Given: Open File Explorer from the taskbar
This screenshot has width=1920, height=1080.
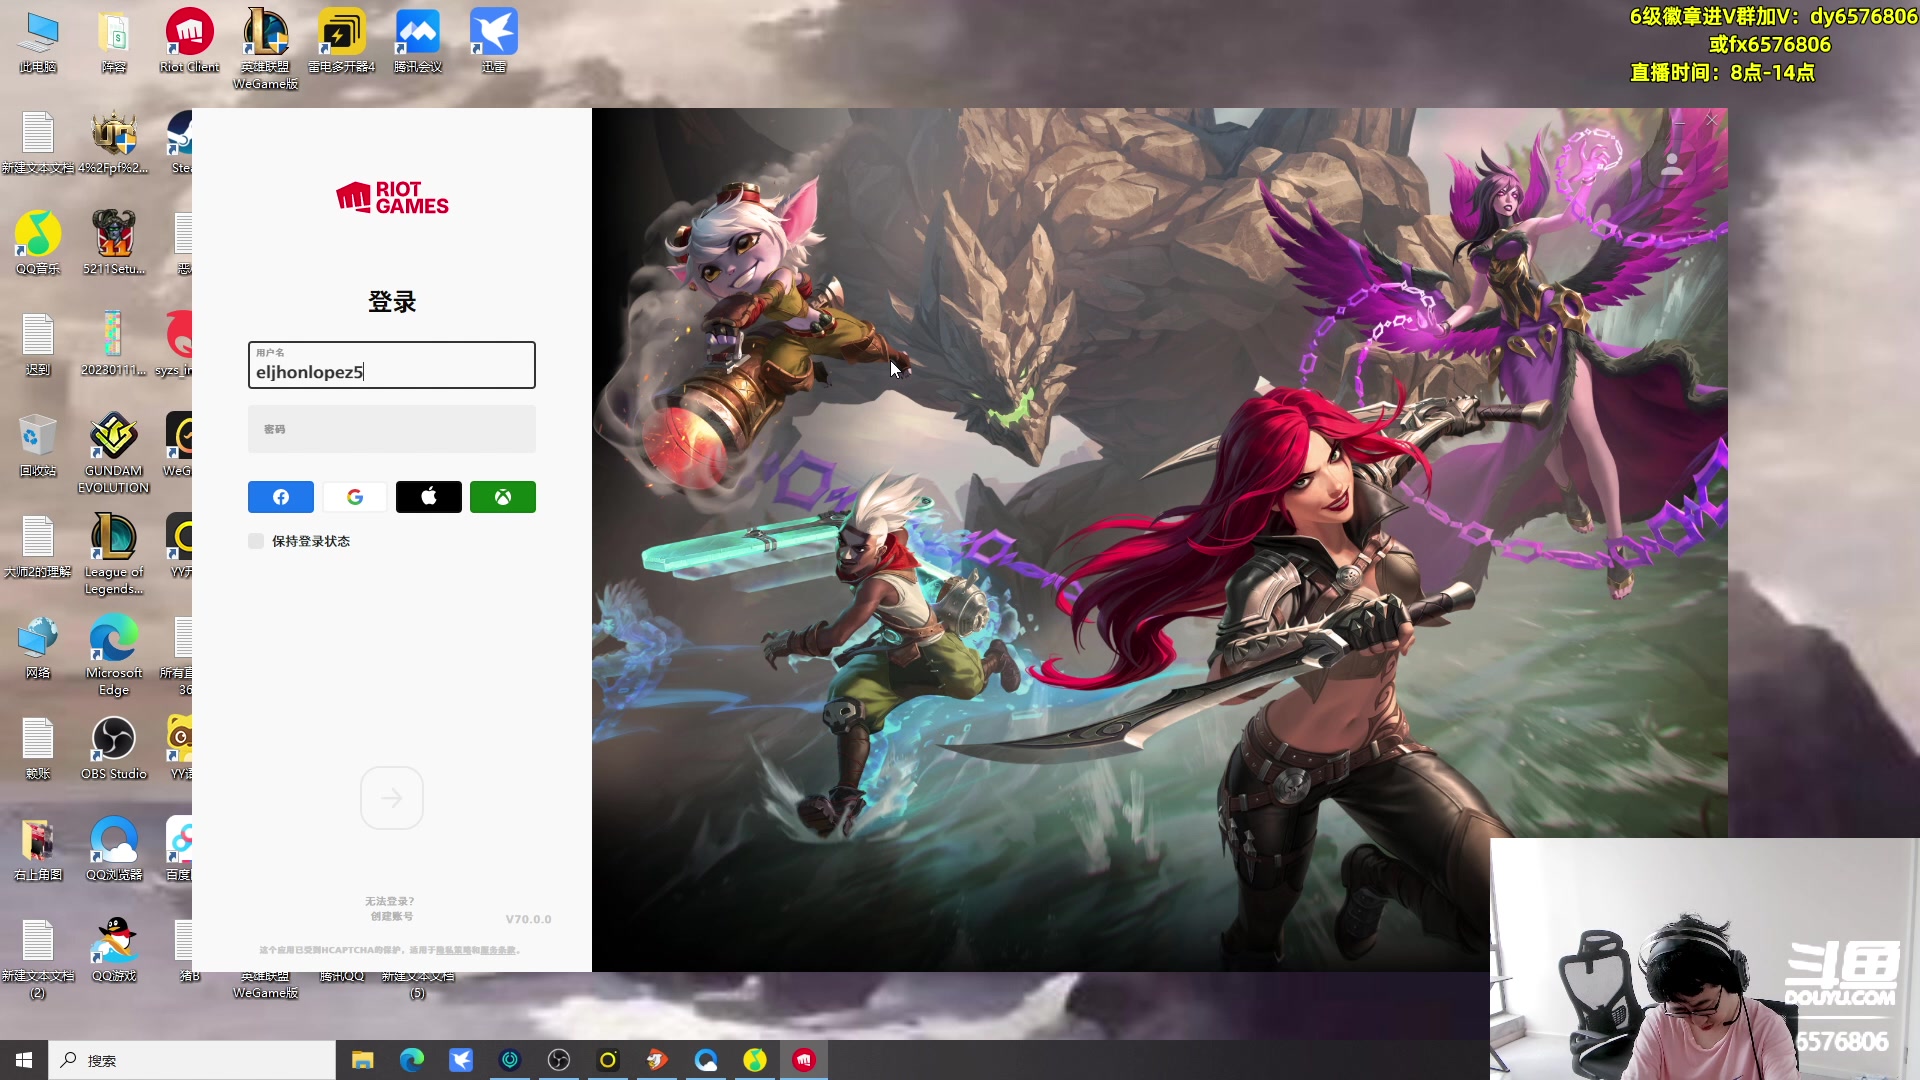Looking at the screenshot, I should pos(362,1060).
